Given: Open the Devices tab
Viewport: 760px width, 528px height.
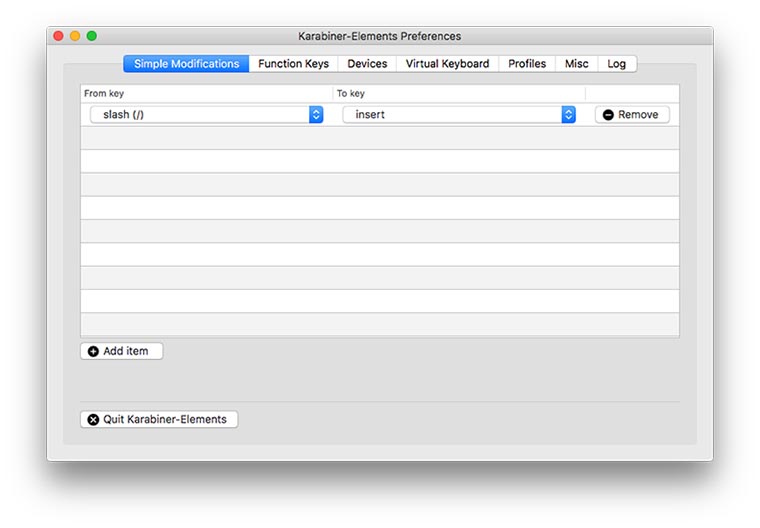Looking at the screenshot, I should [x=367, y=64].
